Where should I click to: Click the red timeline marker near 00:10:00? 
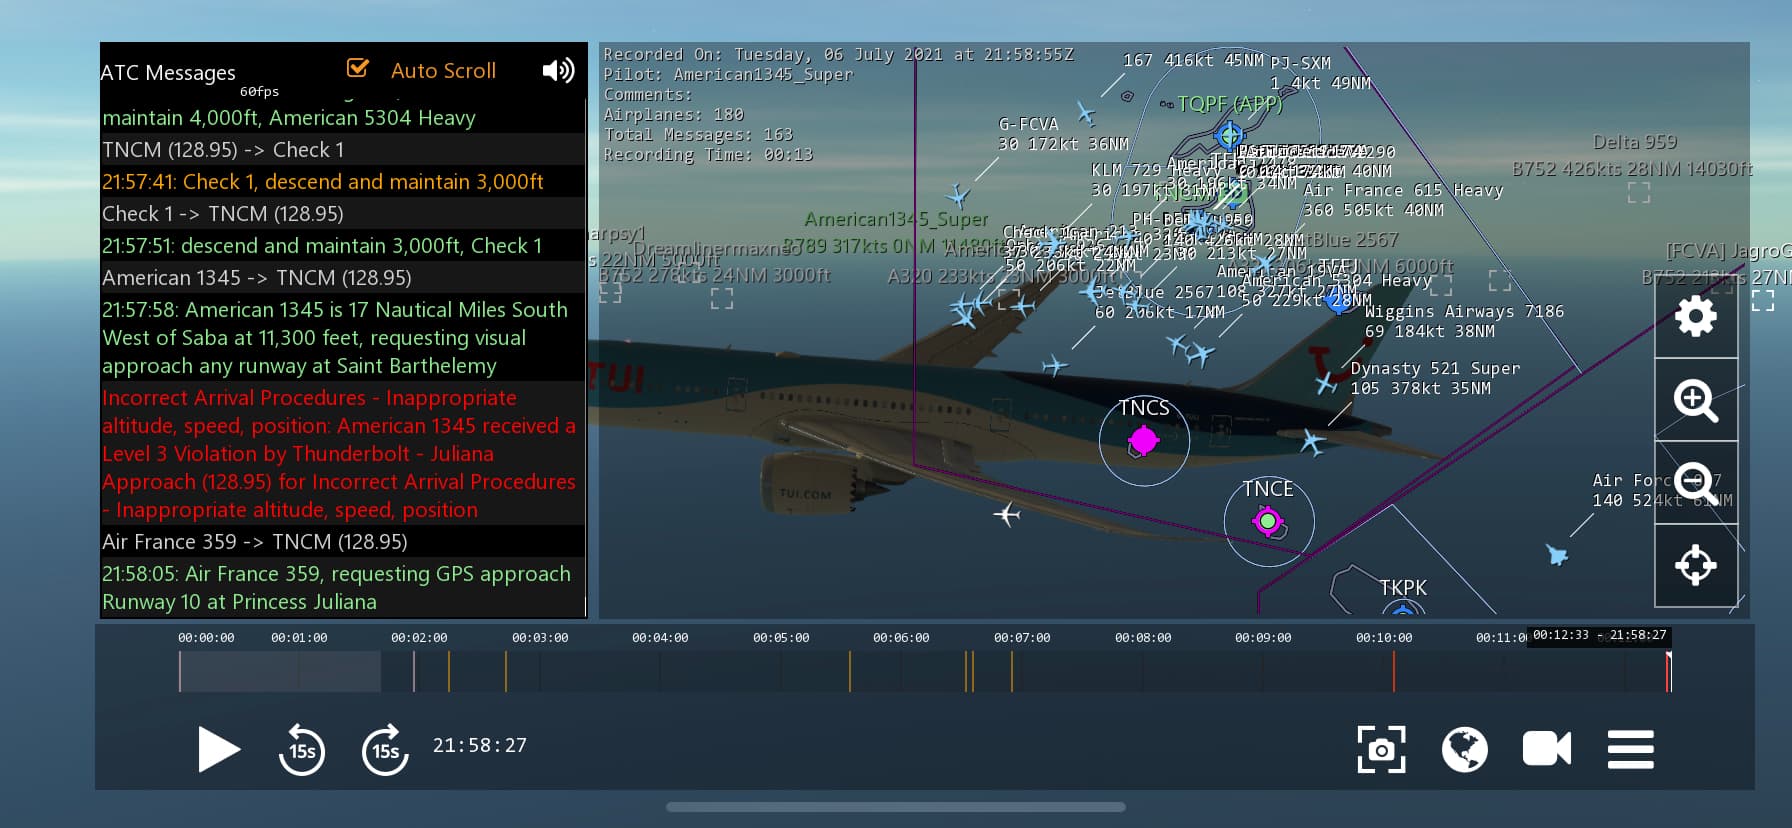tap(1393, 671)
